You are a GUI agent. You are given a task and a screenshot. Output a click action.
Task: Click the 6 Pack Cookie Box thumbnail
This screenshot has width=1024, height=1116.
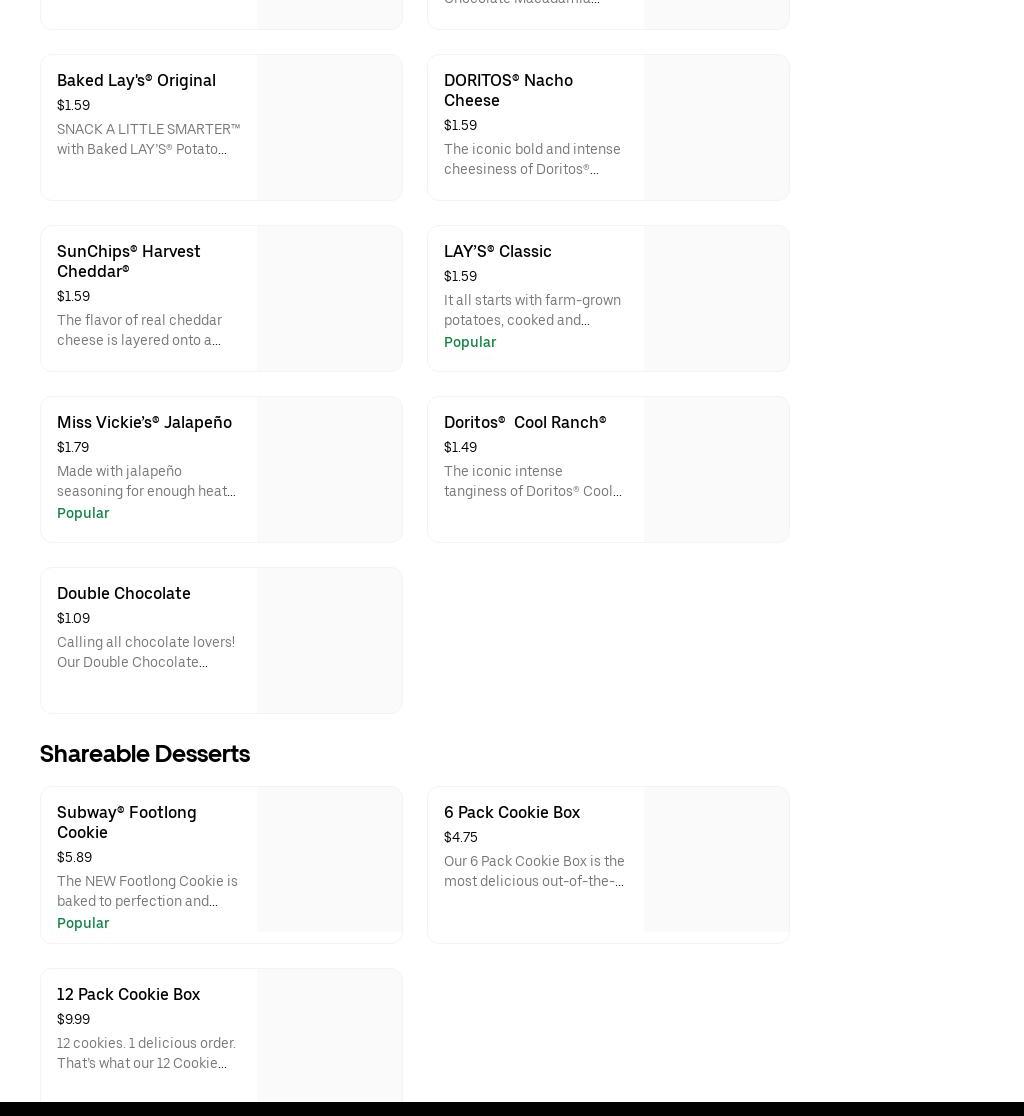point(716,860)
